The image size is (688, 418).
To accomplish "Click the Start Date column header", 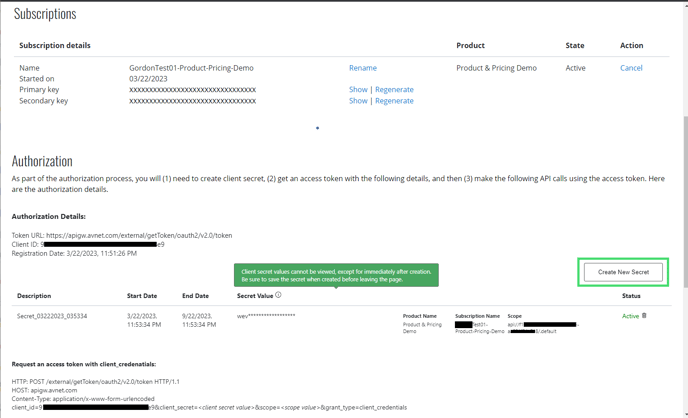I will click(x=142, y=296).
